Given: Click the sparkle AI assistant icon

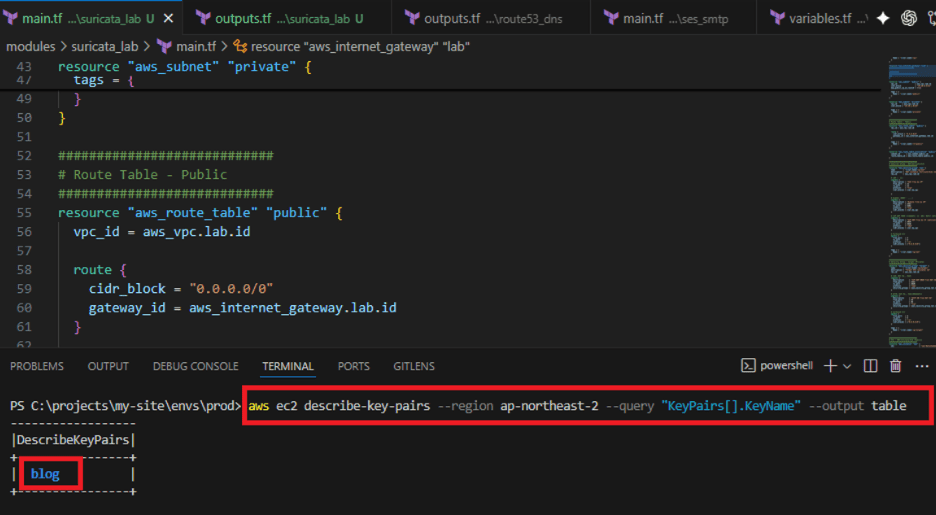Looking at the screenshot, I should (883, 17).
